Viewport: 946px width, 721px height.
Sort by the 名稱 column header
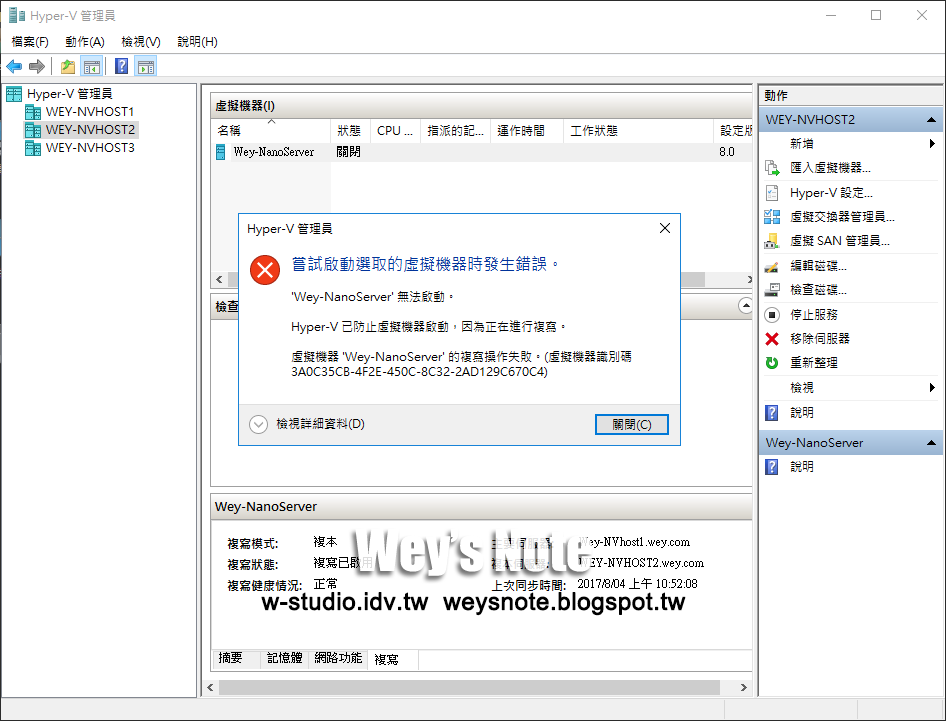271,131
